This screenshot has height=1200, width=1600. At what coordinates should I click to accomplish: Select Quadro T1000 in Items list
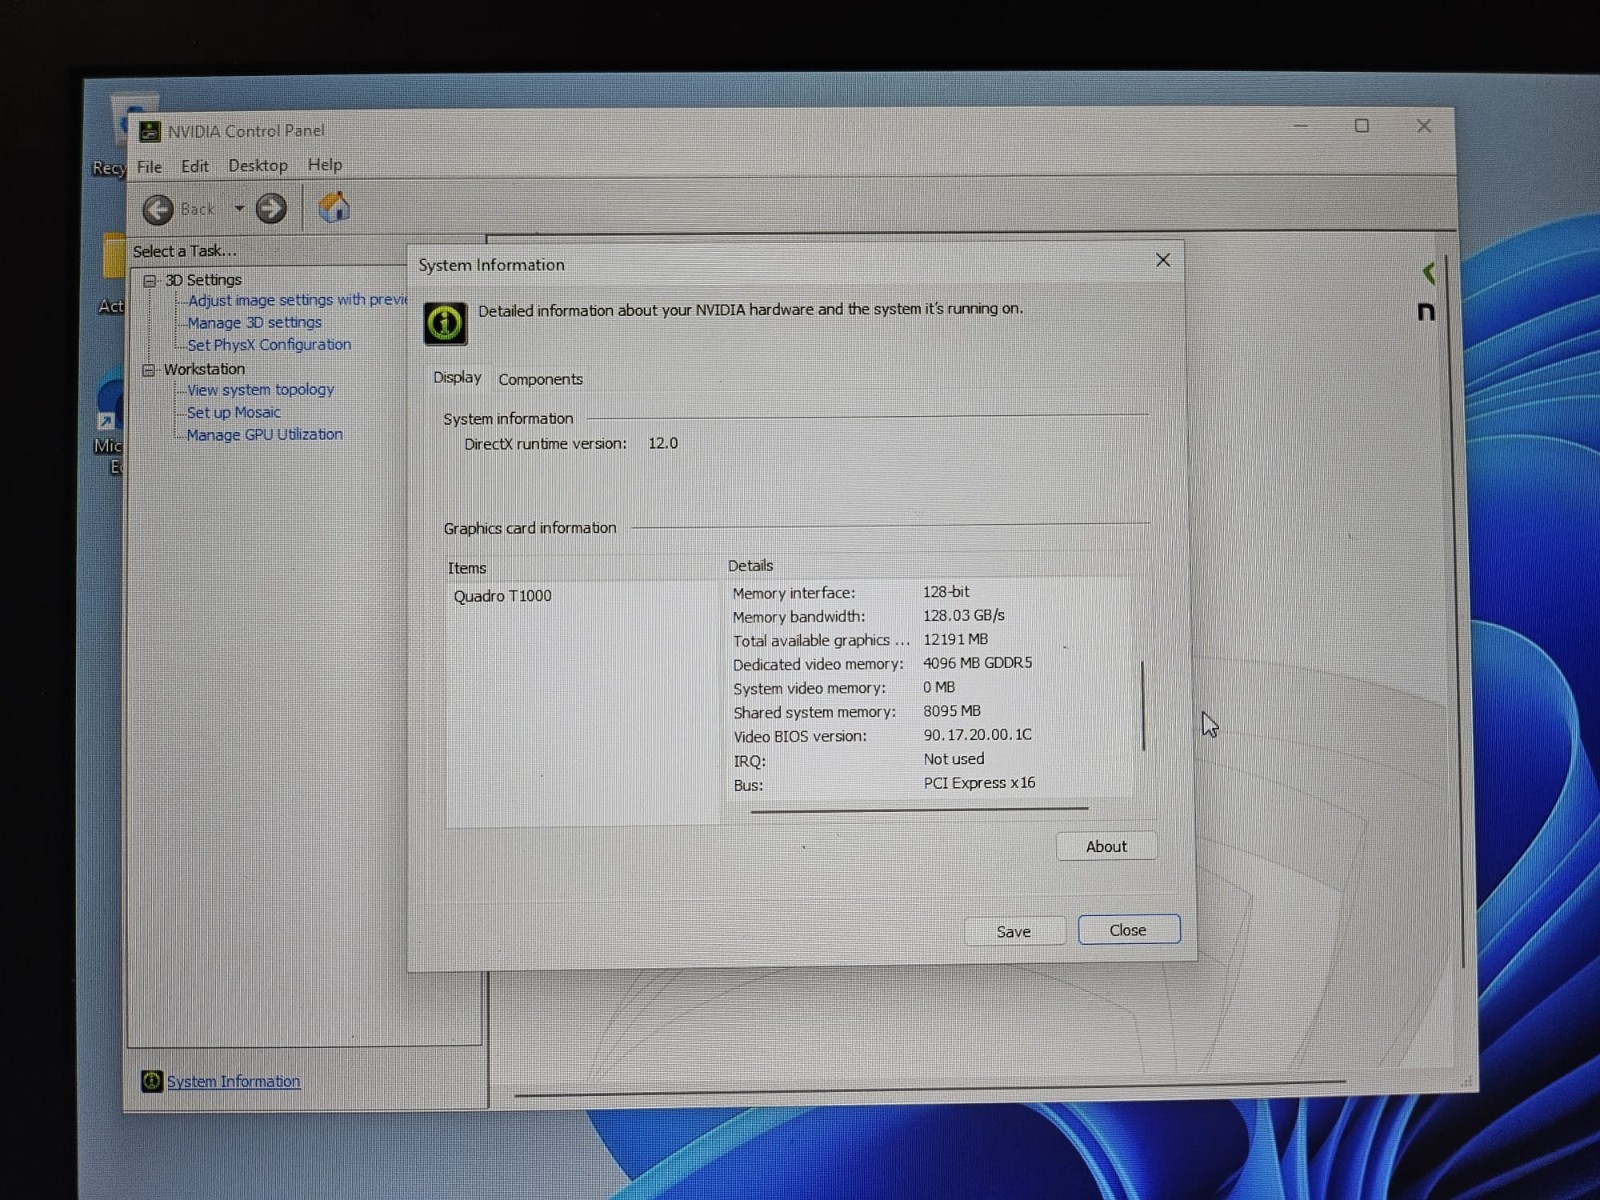[502, 596]
